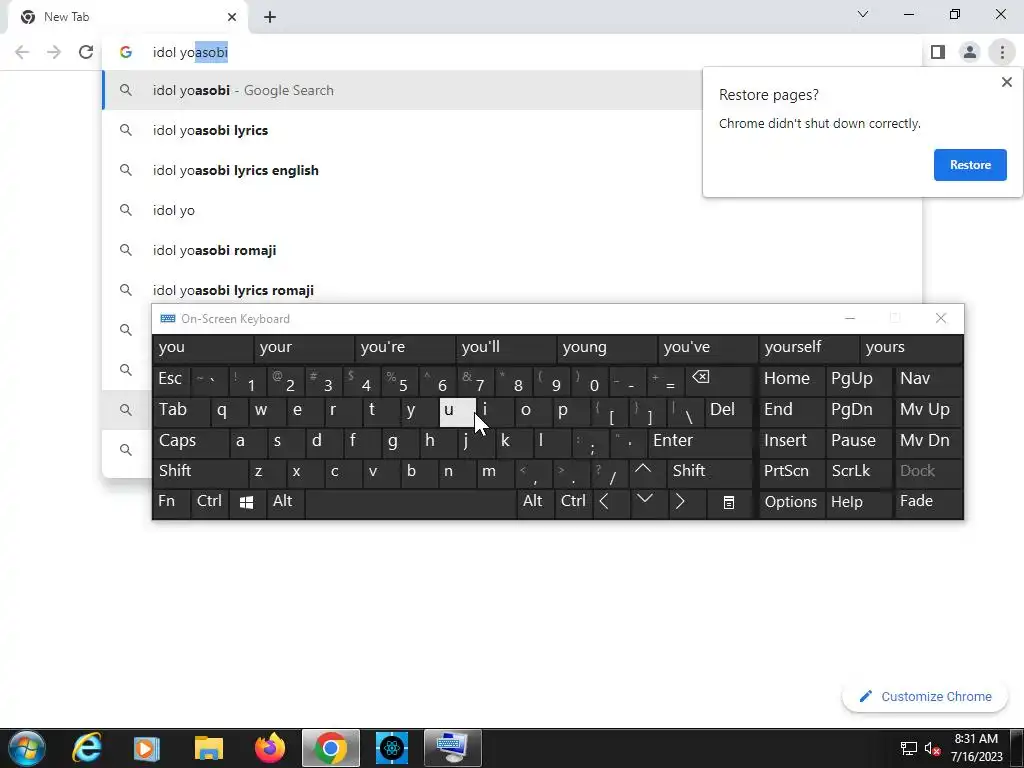This screenshot has width=1024, height=768.
Task: Pick the 'yourself' word prediction
Action: 809,348
